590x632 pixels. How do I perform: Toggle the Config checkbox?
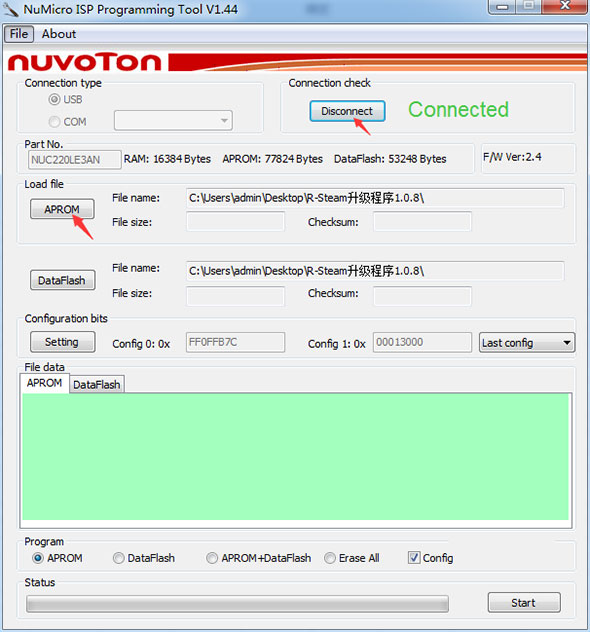414,557
